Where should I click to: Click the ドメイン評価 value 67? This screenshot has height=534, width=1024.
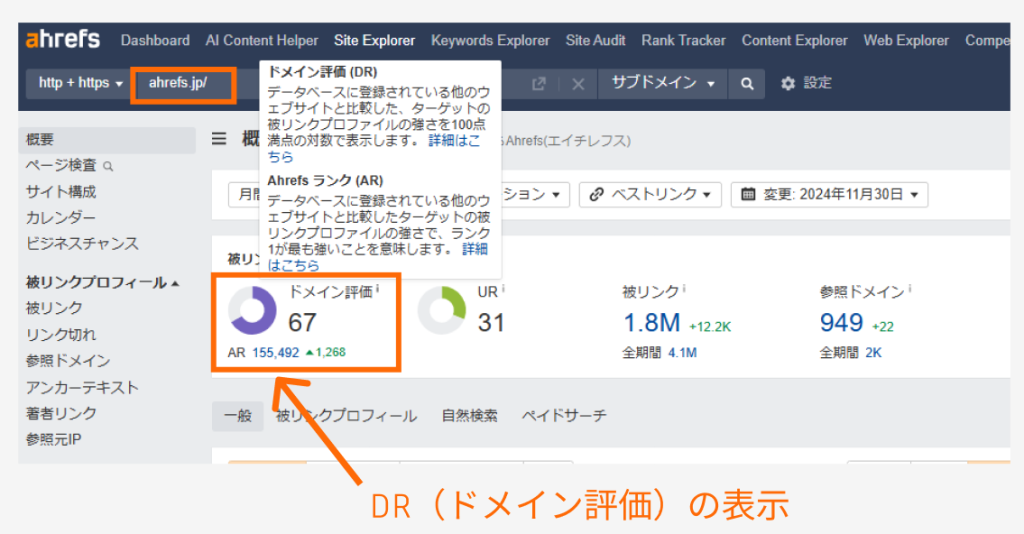click(x=302, y=323)
